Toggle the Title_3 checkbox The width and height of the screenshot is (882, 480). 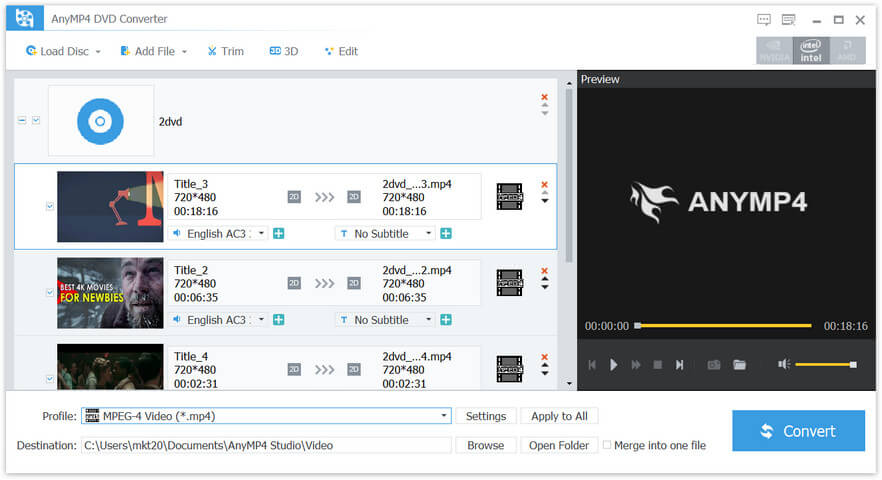(x=50, y=207)
